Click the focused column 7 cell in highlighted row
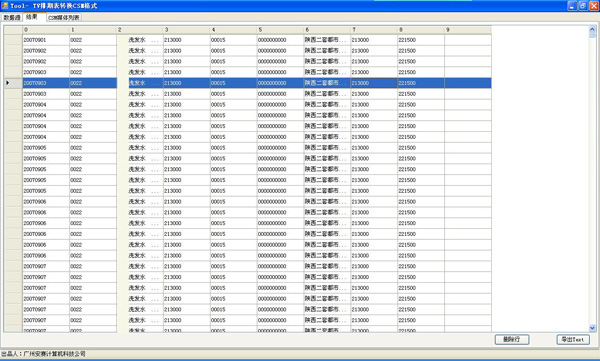The image size is (600, 361). (x=374, y=83)
